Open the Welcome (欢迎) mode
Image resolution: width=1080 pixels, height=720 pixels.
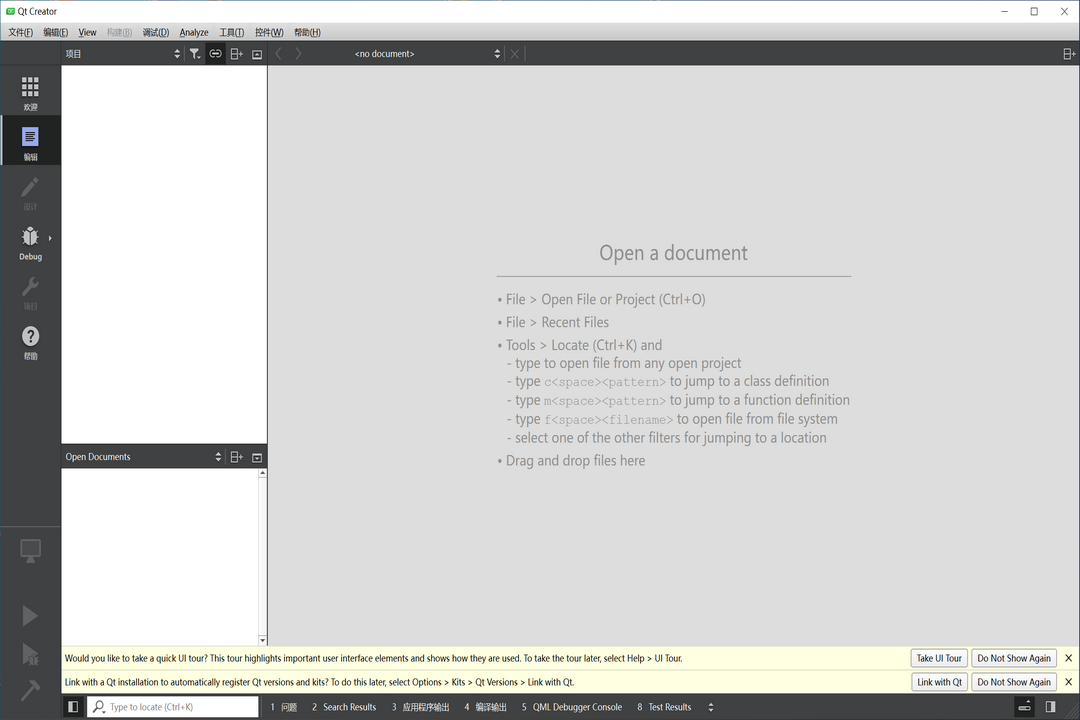coord(30,91)
